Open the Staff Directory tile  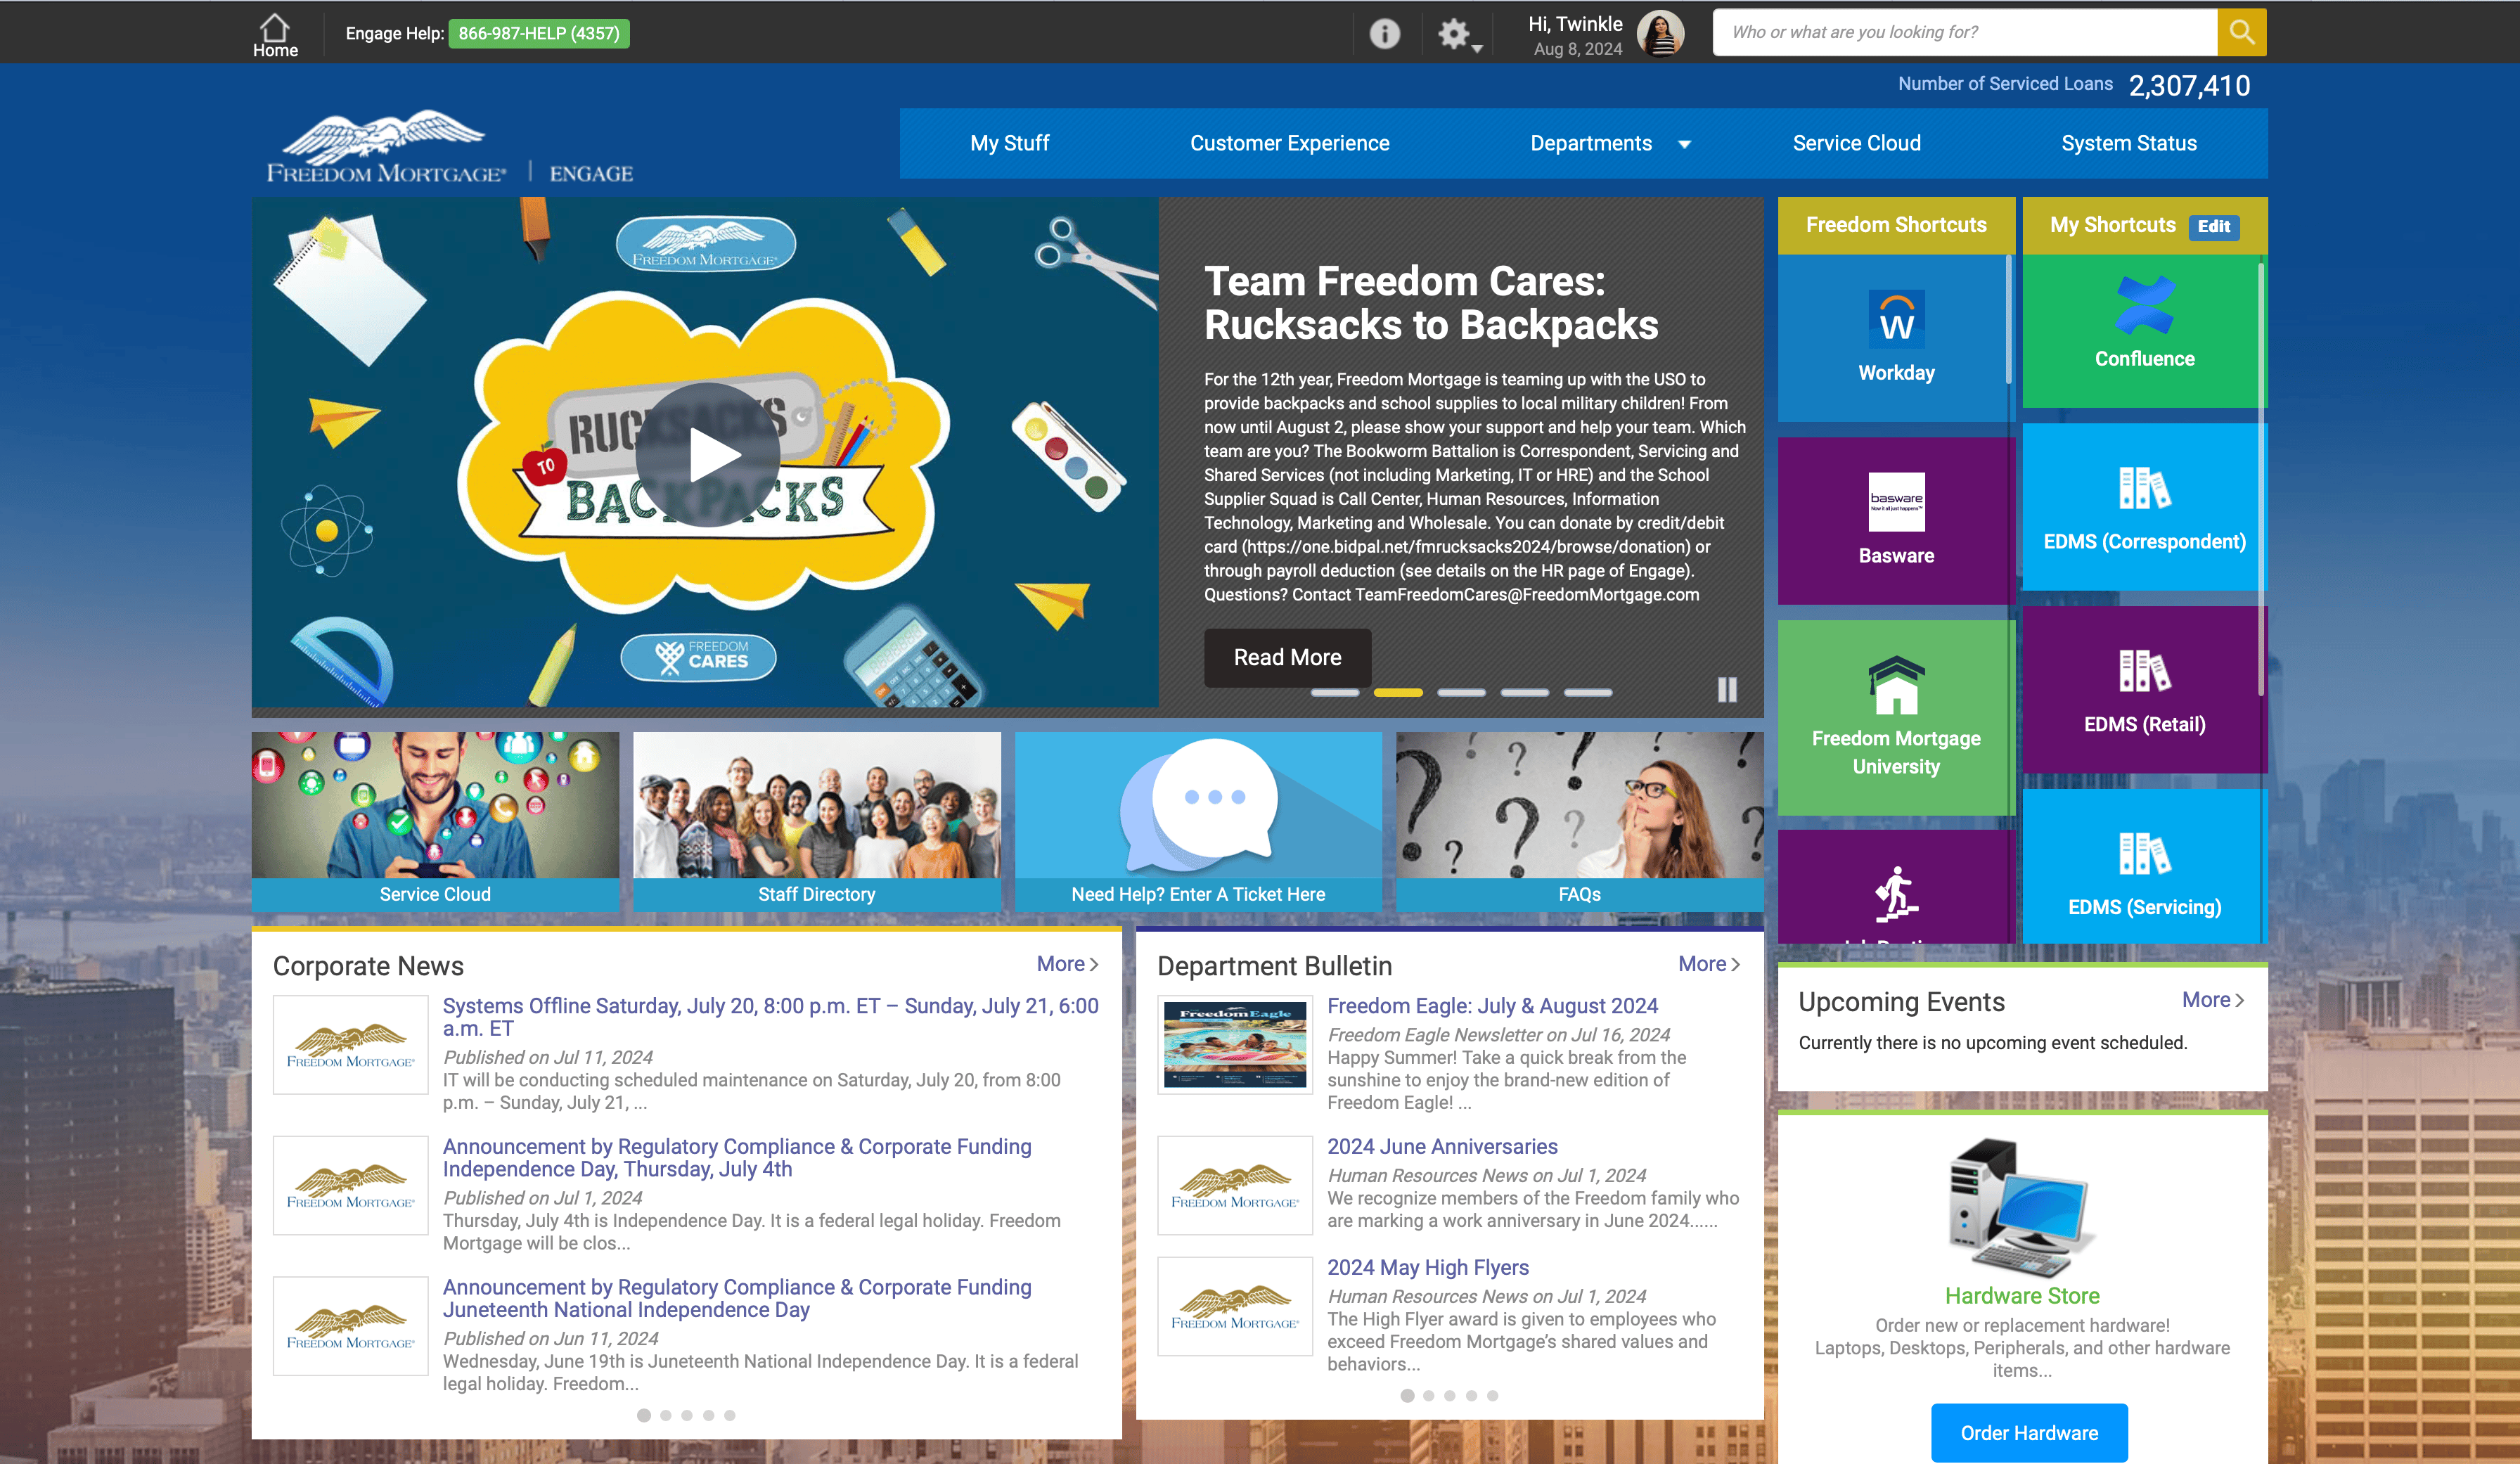pos(816,821)
